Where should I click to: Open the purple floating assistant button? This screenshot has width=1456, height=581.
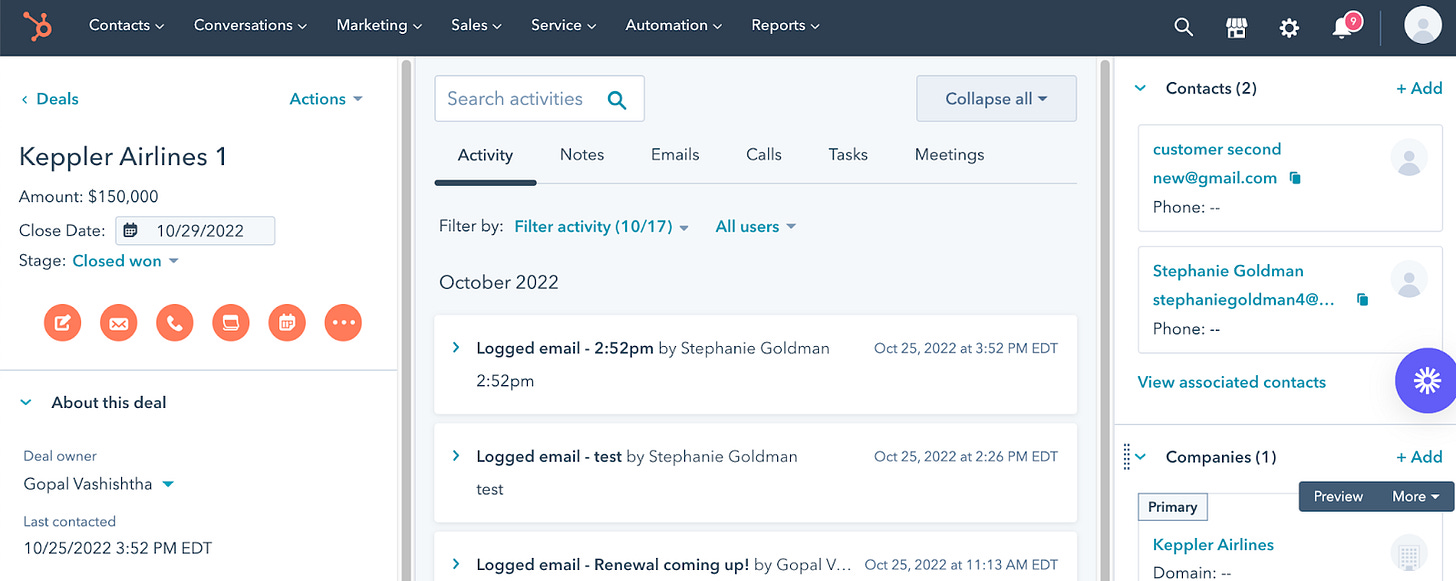(1427, 380)
